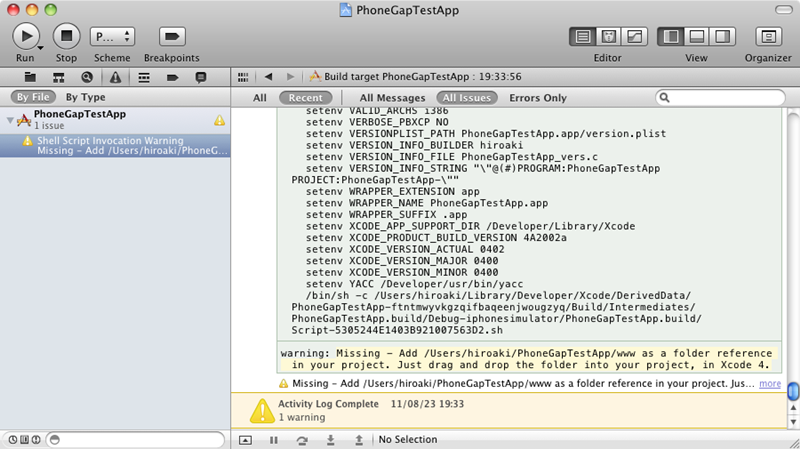This screenshot has height=449, width=800.
Task: Click the Step Over debug button
Action: pyautogui.click(x=302, y=440)
